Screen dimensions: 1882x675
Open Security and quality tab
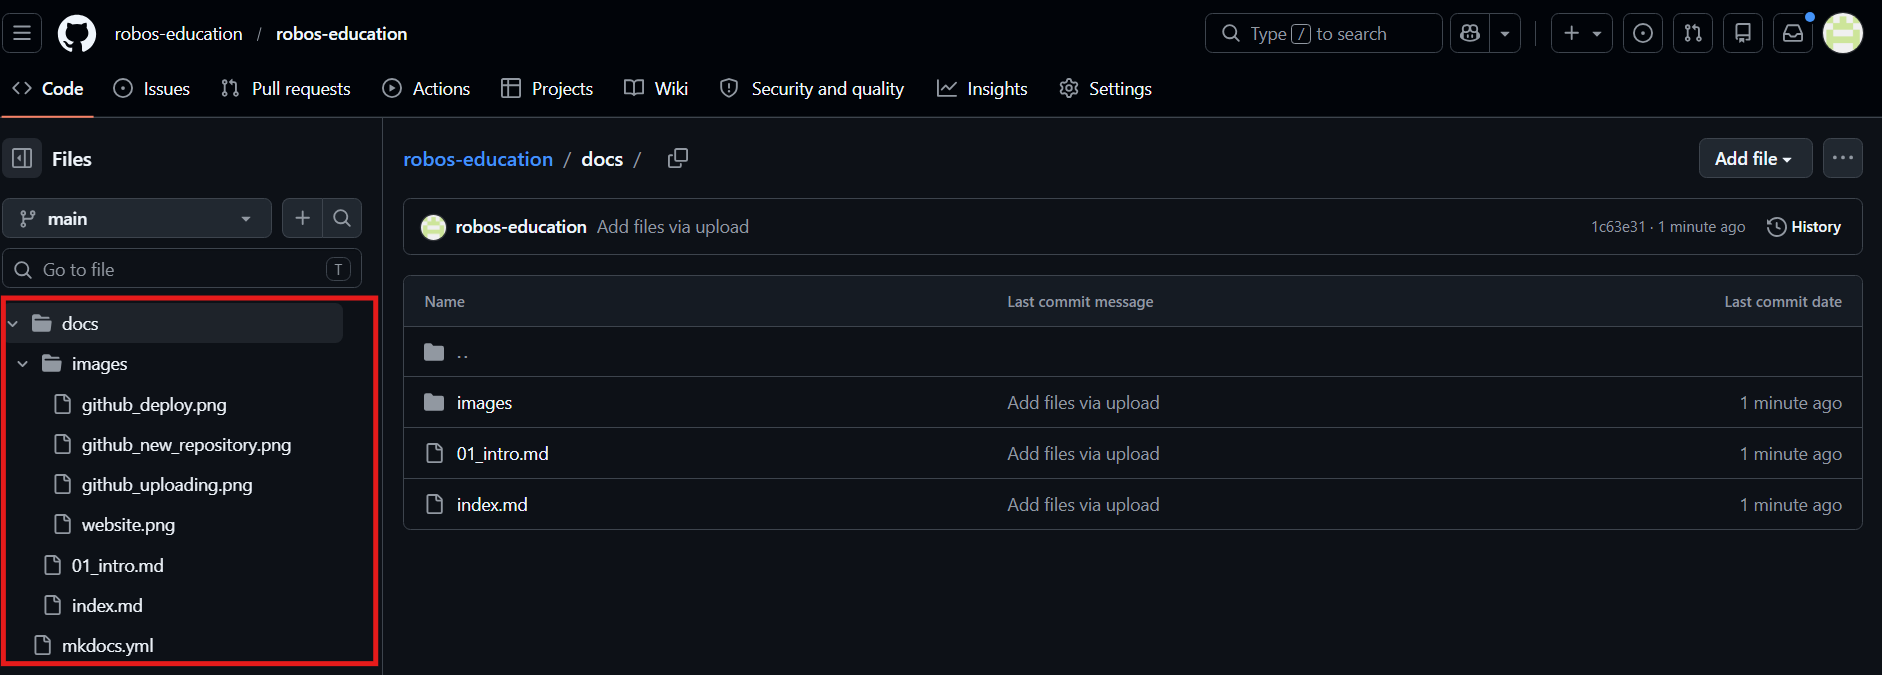click(x=812, y=89)
